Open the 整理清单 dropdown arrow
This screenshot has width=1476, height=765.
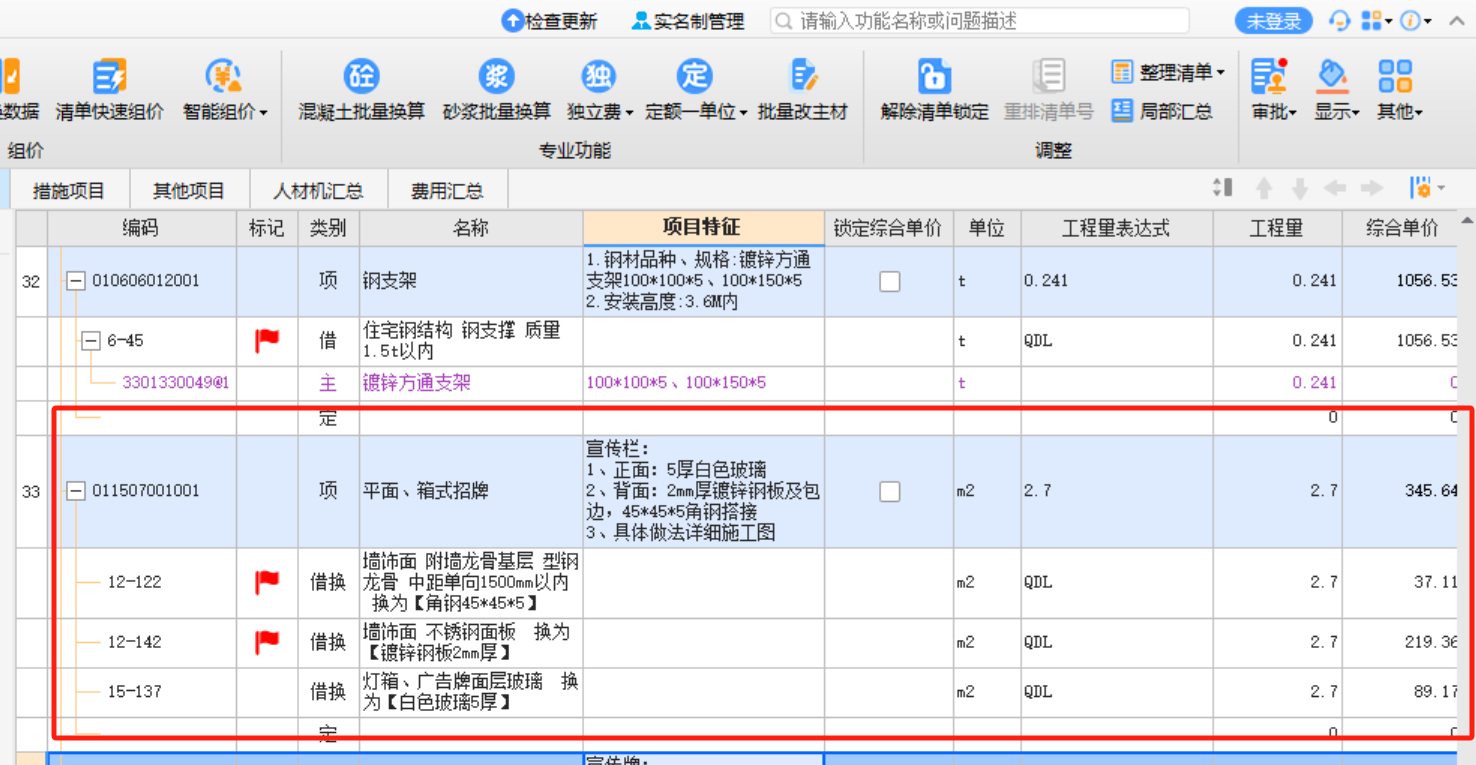[x=1221, y=73]
